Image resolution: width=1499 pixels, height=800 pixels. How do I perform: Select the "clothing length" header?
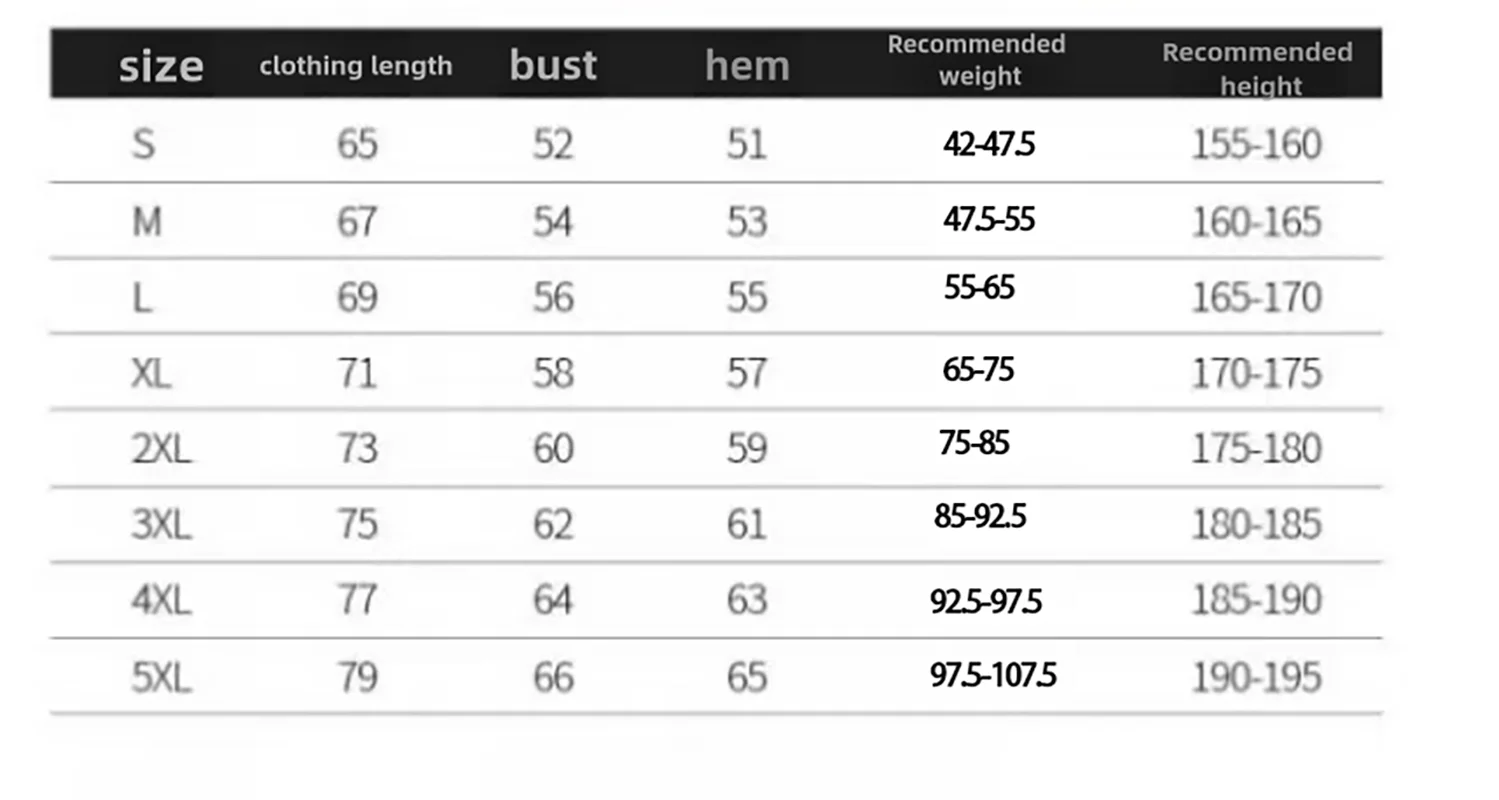point(356,66)
